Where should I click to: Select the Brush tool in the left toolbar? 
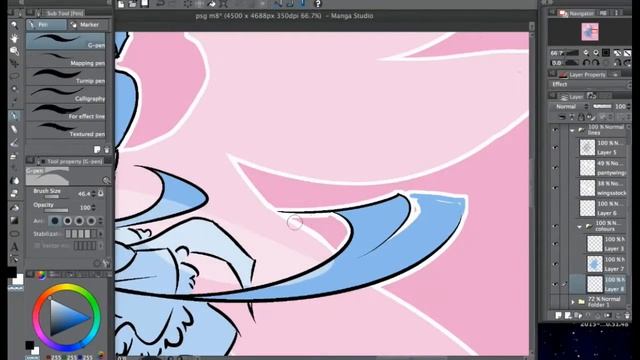[x=14, y=142]
